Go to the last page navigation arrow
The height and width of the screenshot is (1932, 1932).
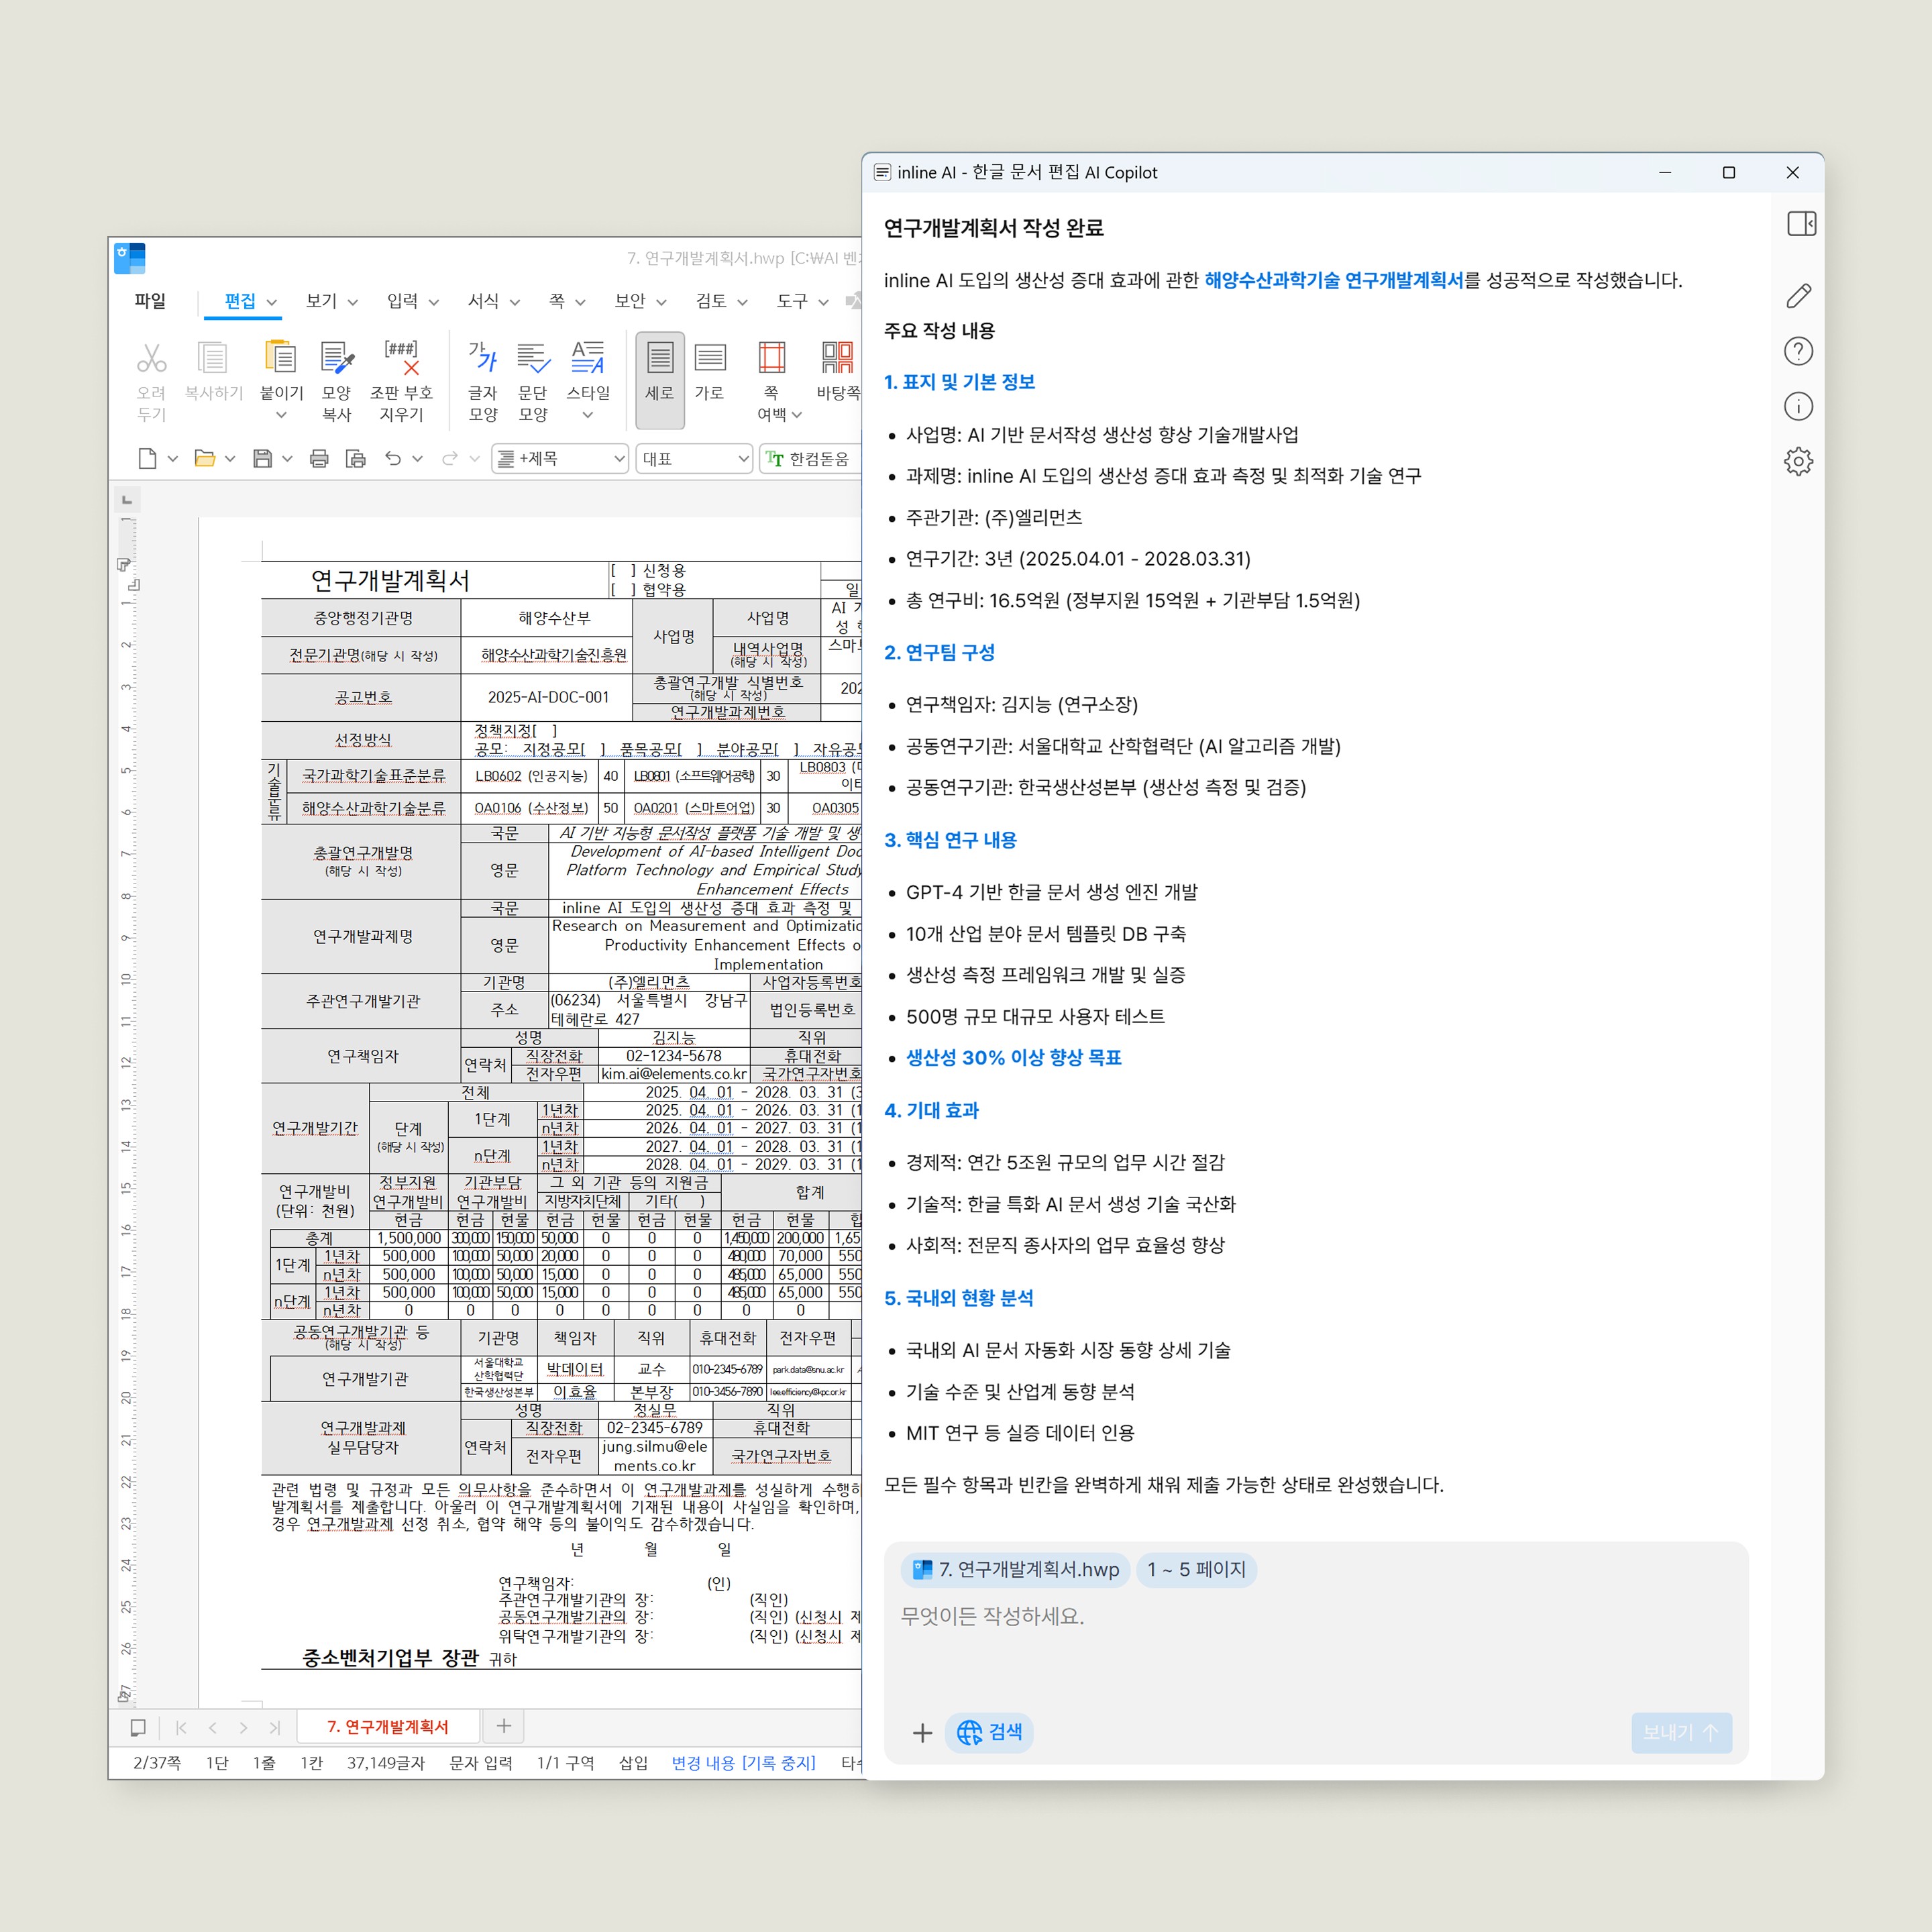275,1727
